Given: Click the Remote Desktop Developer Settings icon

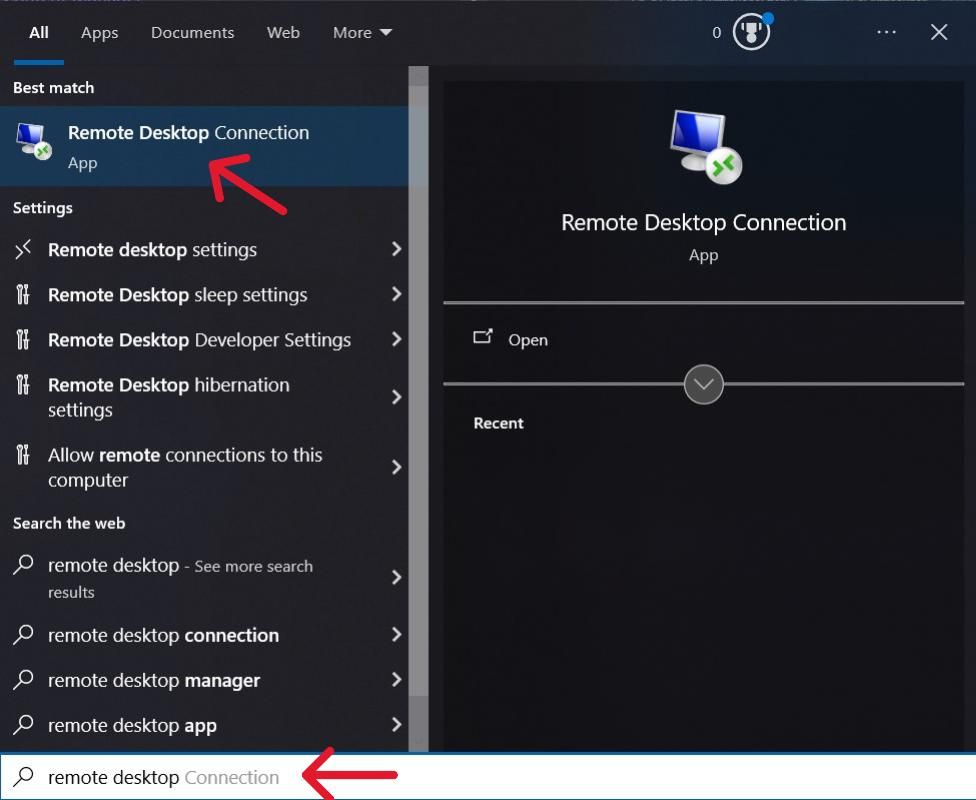Looking at the screenshot, I should coord(23,339).
